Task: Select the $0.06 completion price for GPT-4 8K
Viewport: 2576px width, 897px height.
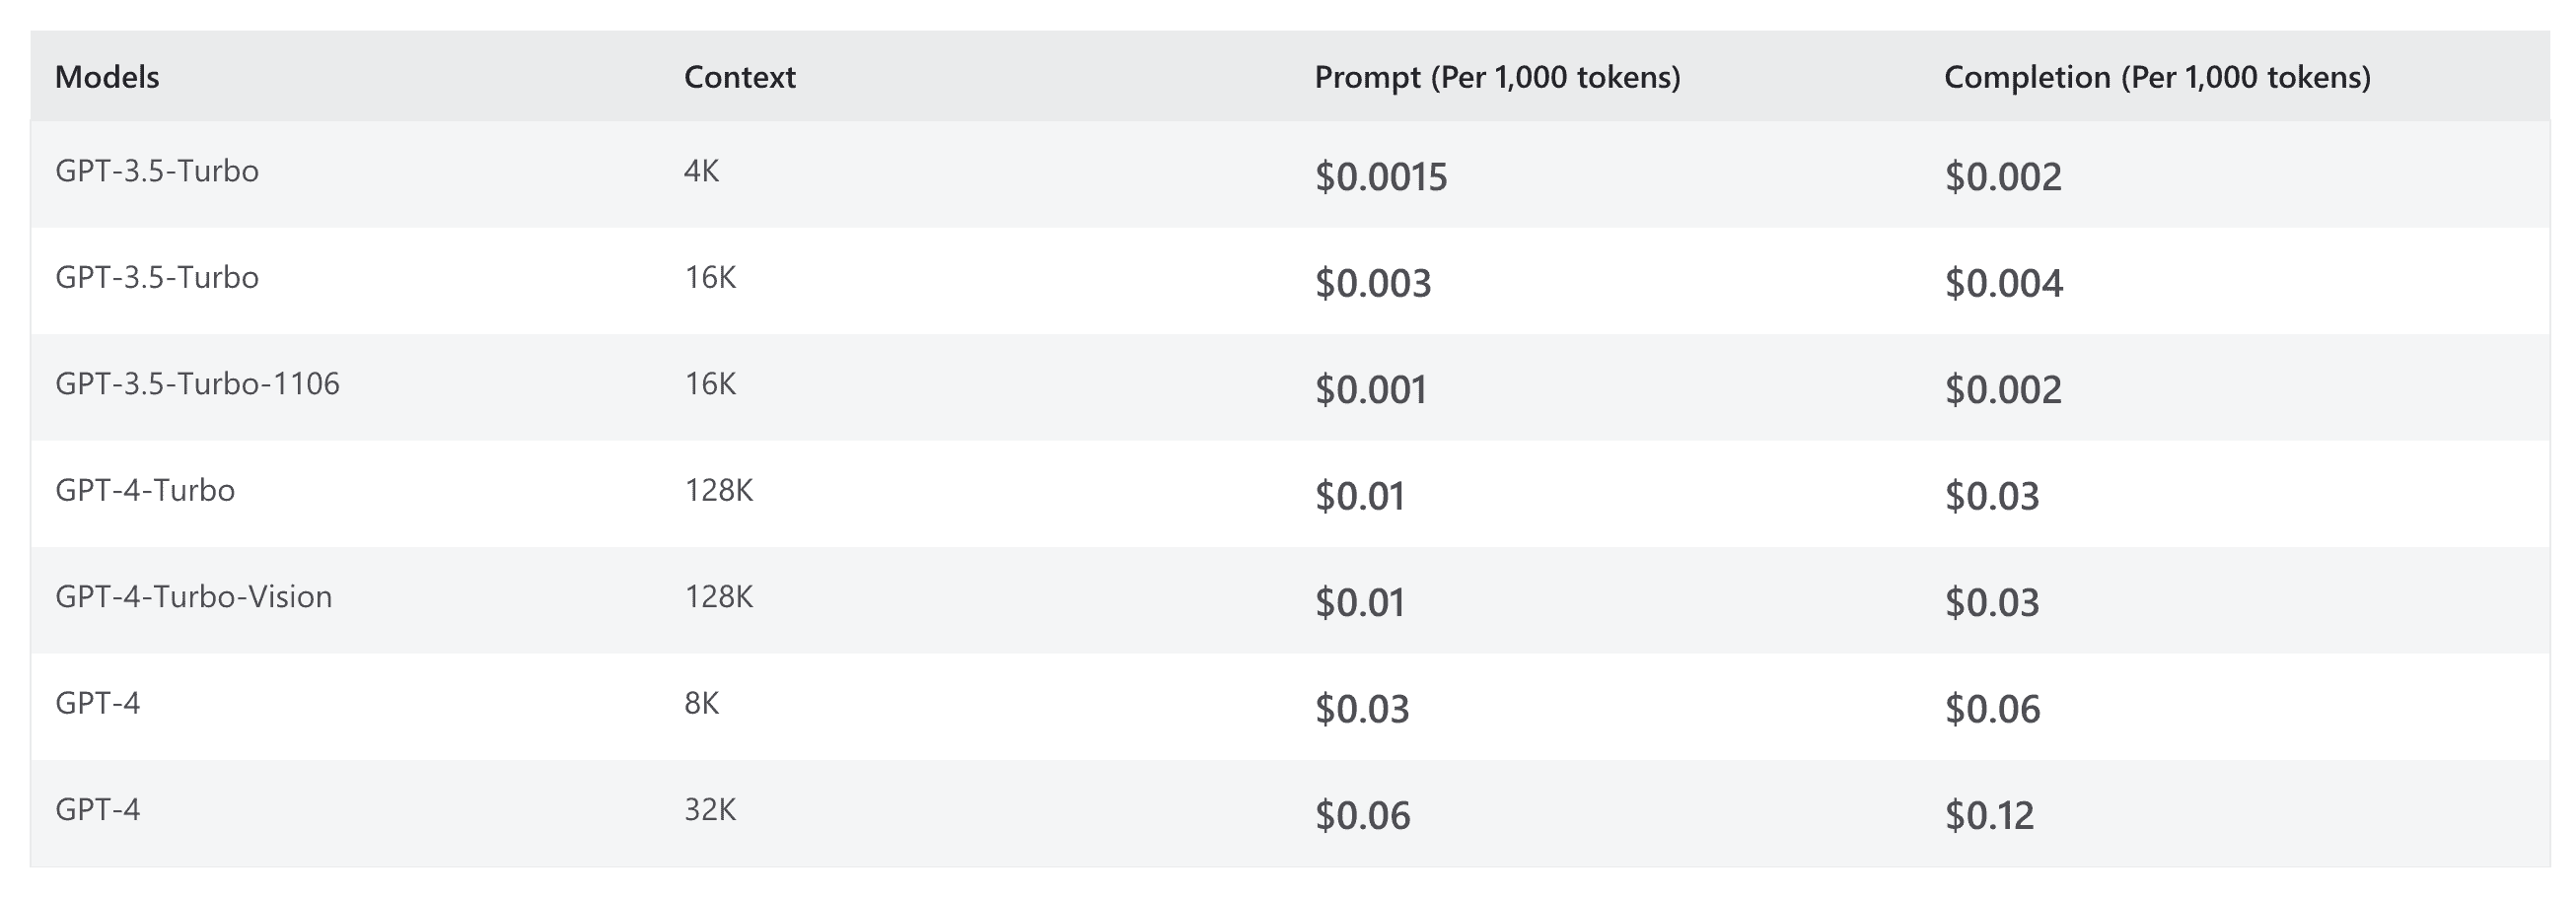Action: [1992, 710]
